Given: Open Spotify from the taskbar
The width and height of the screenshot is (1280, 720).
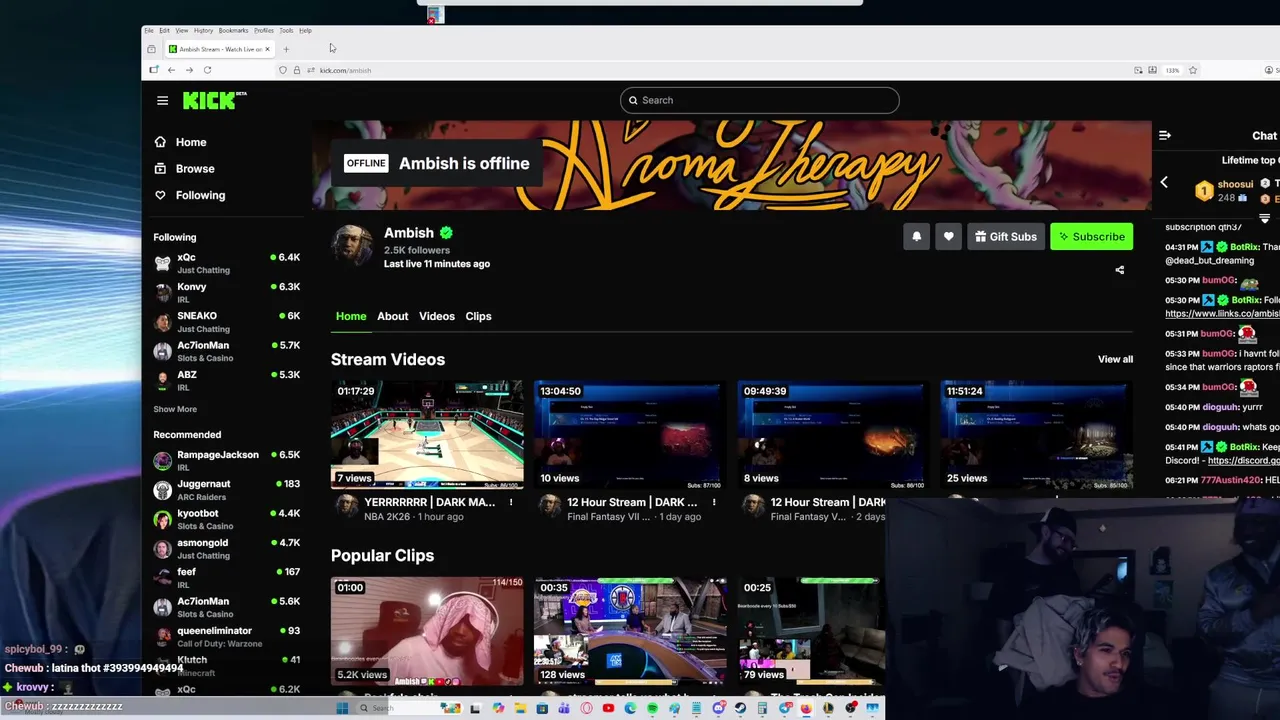Looking at the screenshot, I should [652, 708].
